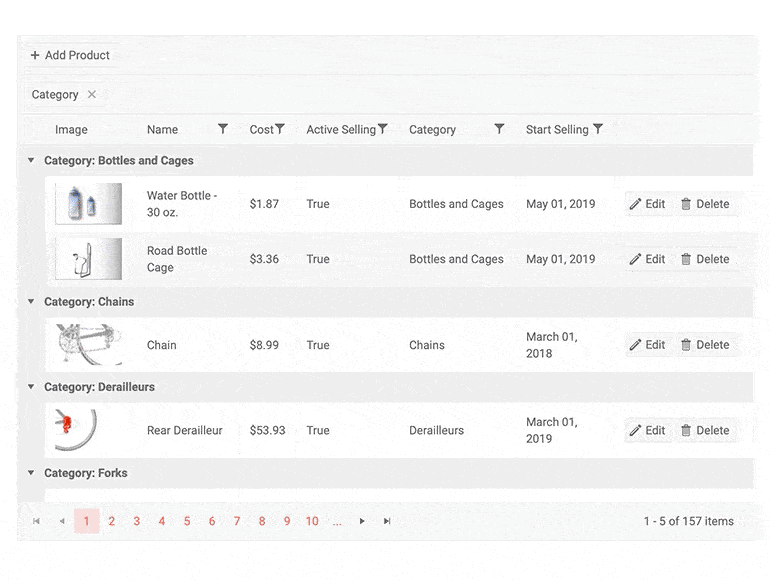Open the Cost column filter
Image resolution: width=770 pixels, height=580 pixels.
point(279,129)
